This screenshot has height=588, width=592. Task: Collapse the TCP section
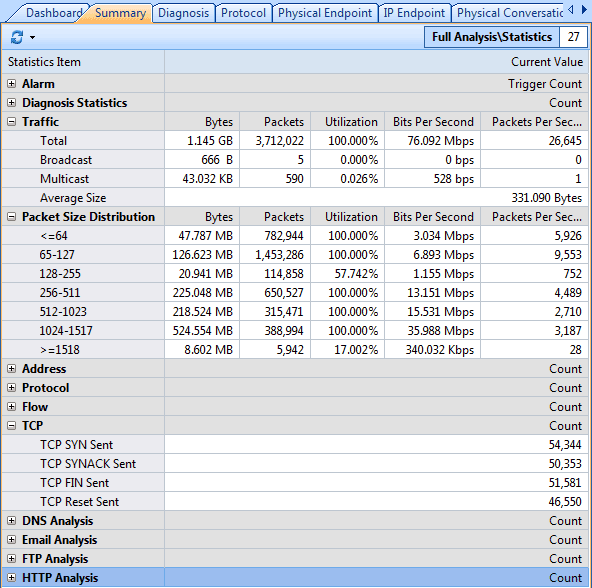click(12, 426)
